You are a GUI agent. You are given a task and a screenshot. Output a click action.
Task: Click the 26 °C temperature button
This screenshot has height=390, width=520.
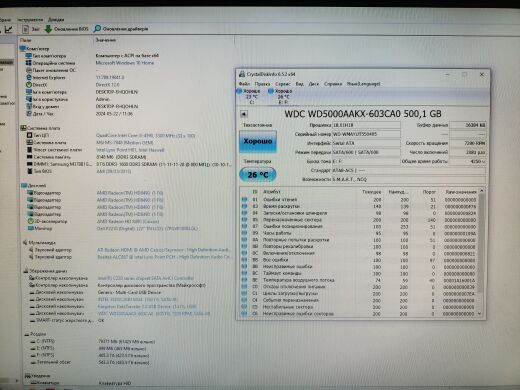(258, 174)
